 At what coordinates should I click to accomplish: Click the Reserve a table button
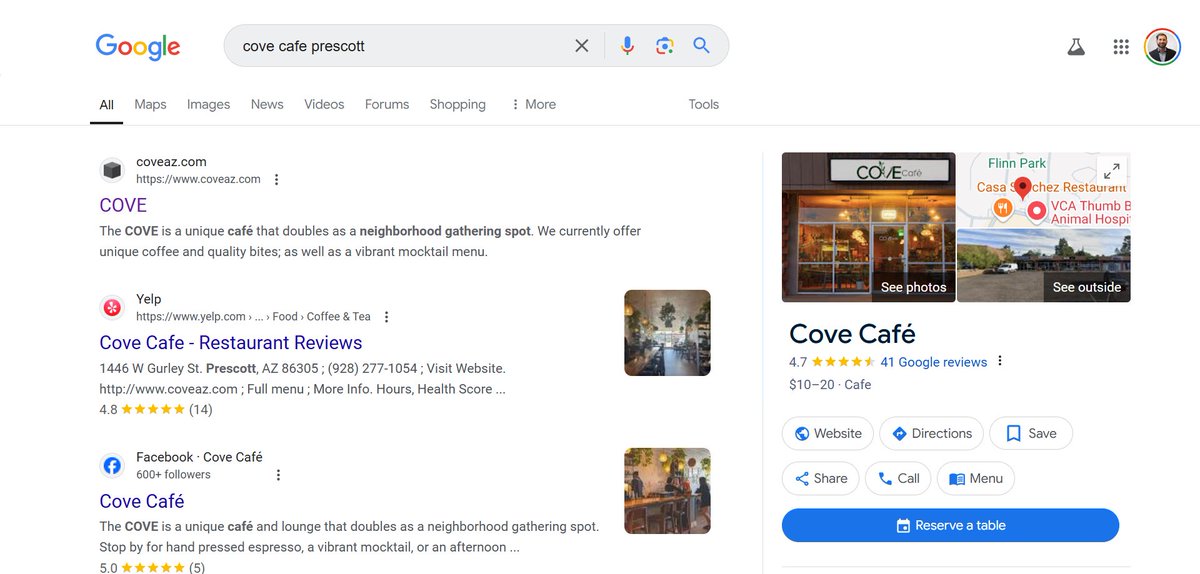(950, 525)
